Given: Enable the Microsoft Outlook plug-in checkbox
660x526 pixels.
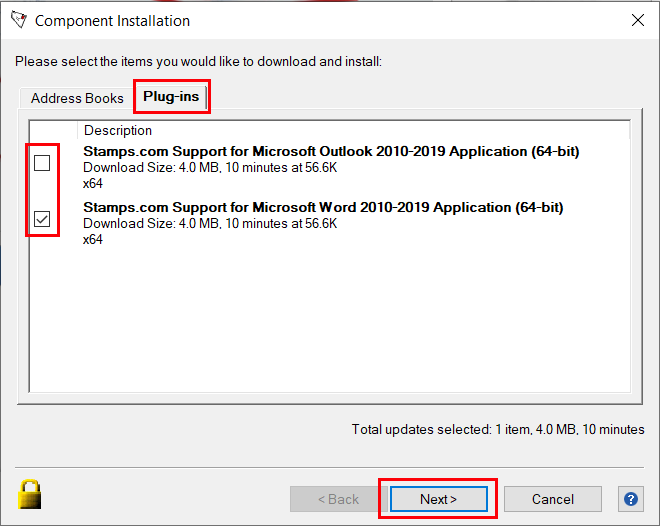Looking at the screenshot, I should [x=42, y=163].
